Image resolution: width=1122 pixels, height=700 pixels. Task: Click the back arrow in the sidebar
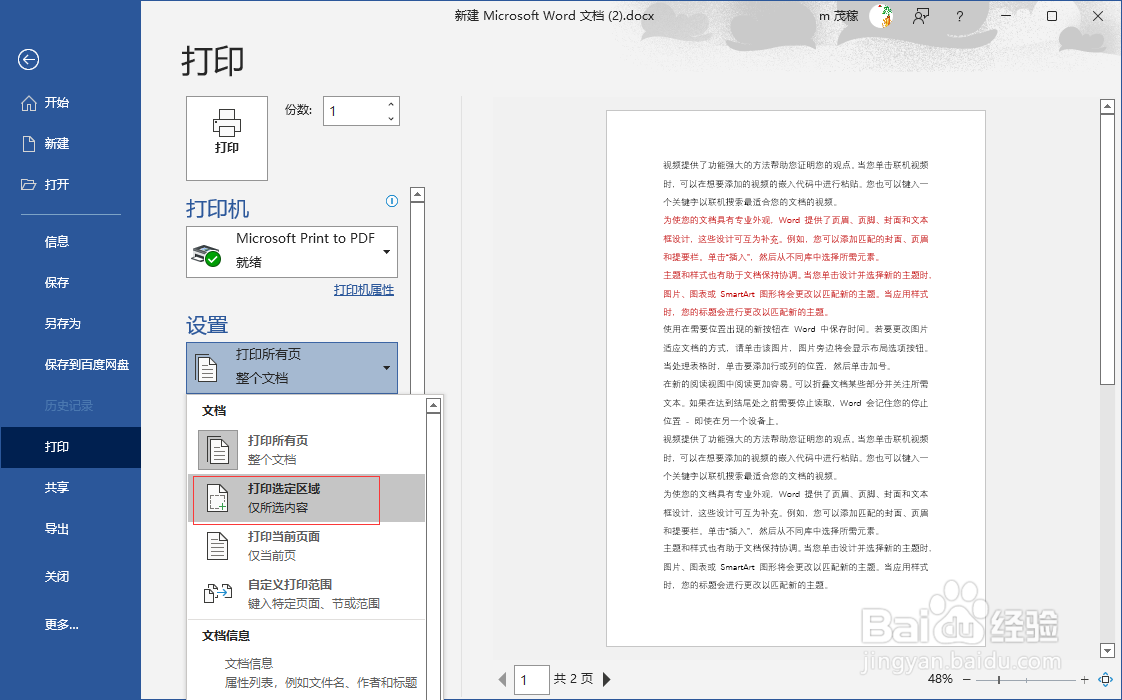pos(29,59)
